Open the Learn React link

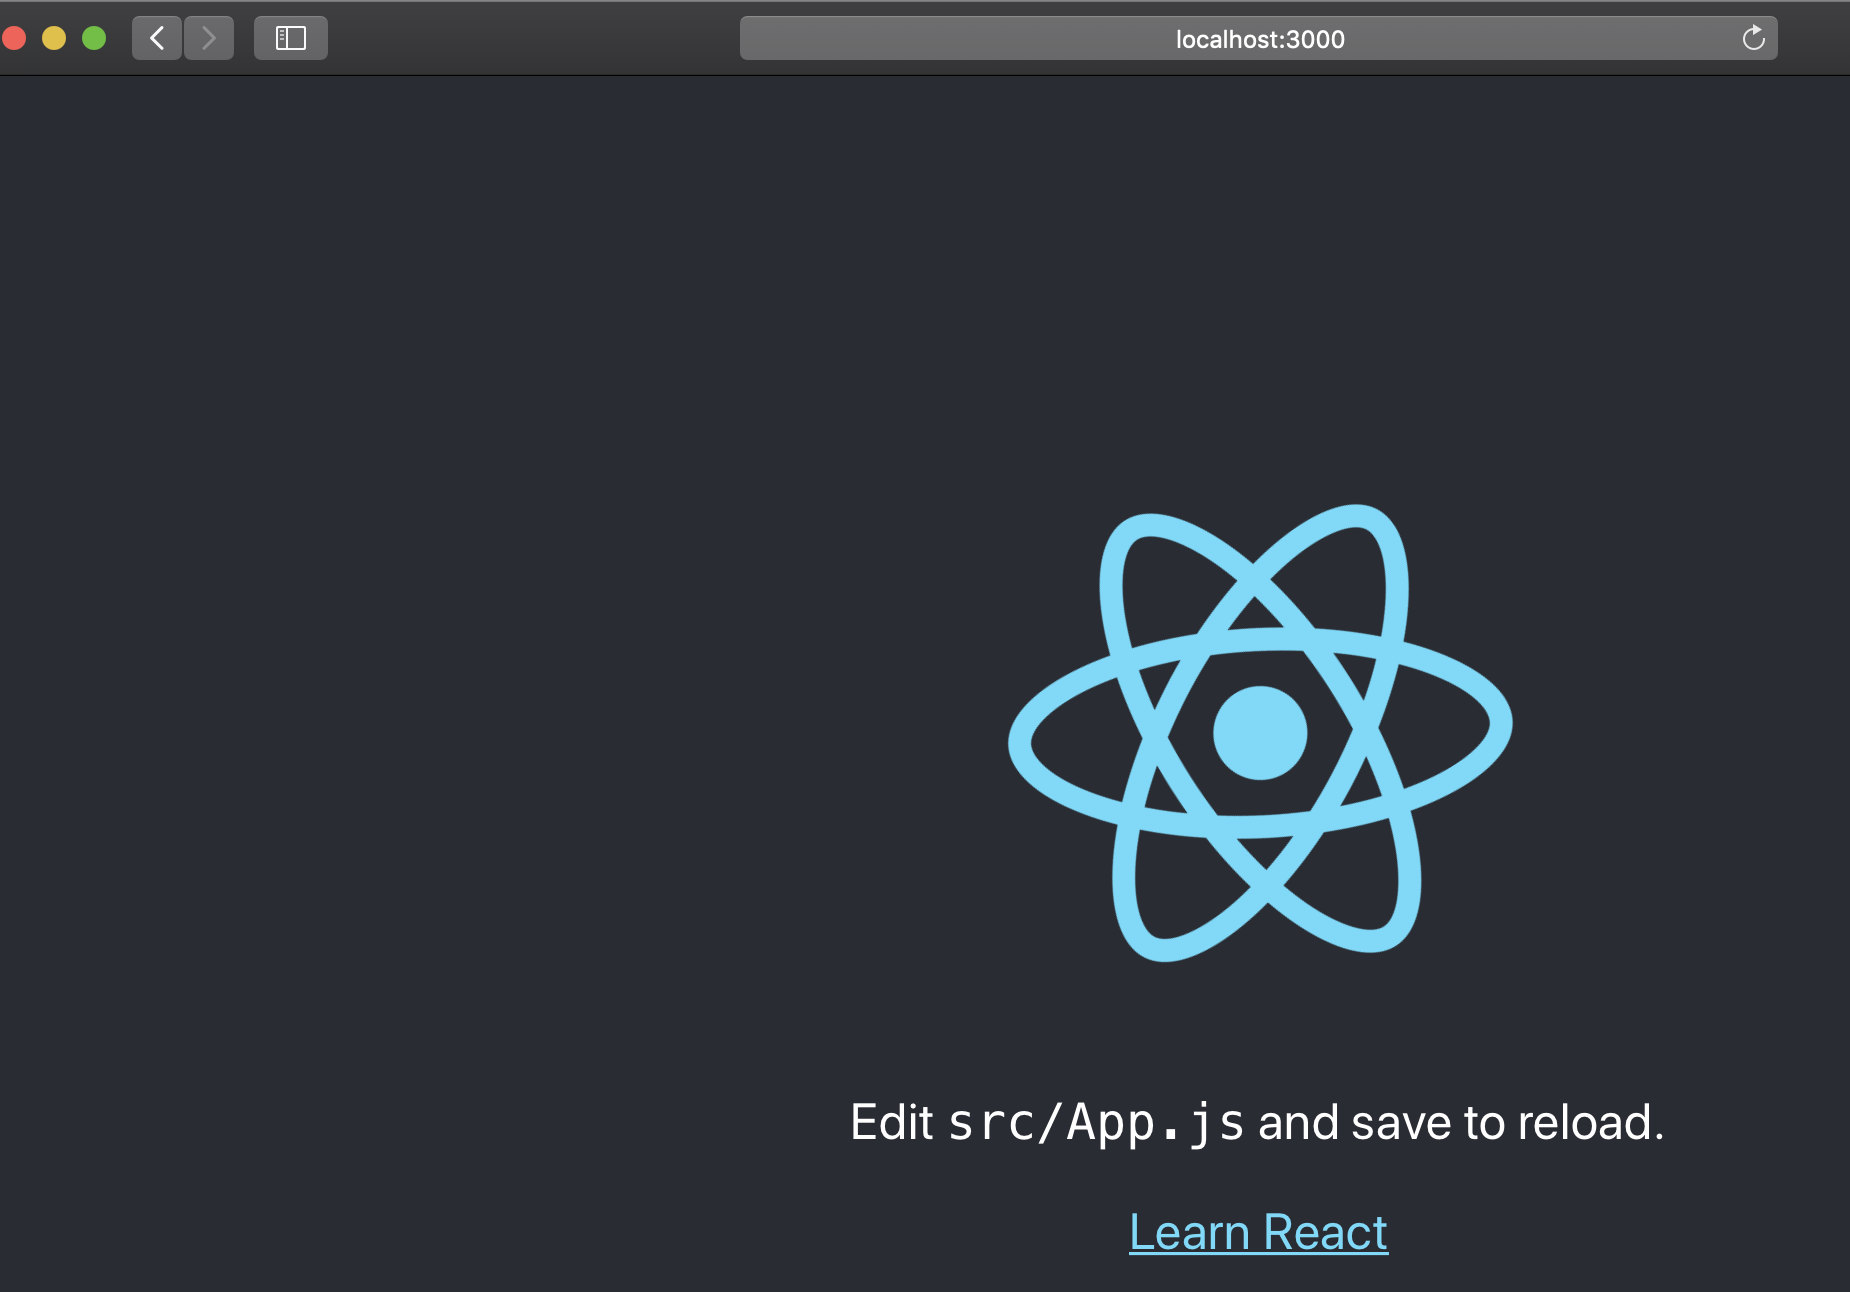(x=1258, y=1232)
